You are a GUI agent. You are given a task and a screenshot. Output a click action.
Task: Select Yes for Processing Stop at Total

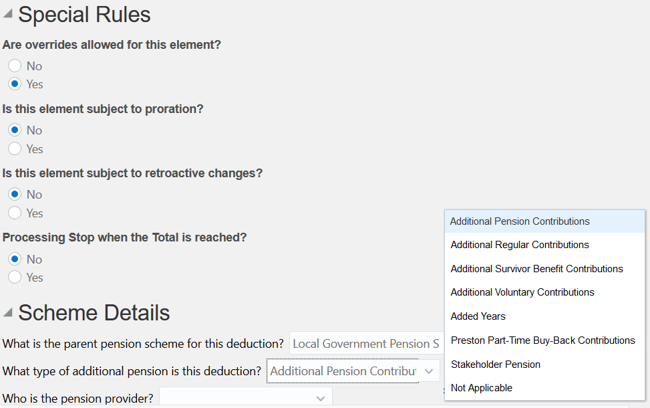(x=15, y=277)
